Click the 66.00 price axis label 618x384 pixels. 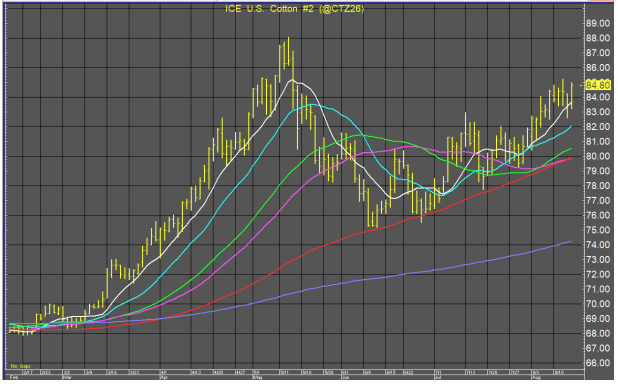(598, 363)
